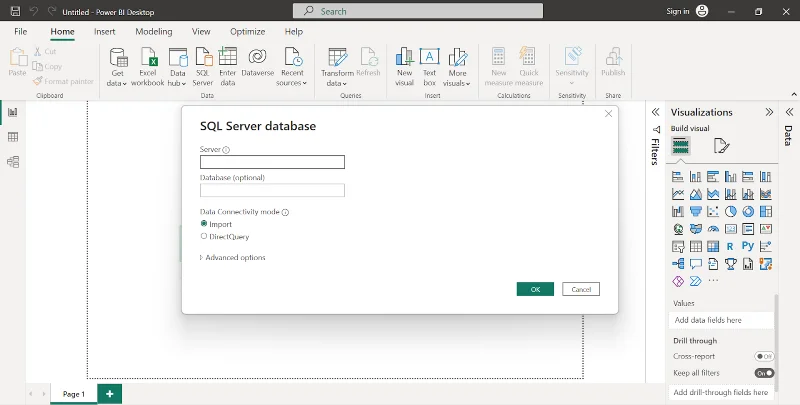Click Excel workbook in ribbon
This screenshot has height=405, width=800.
point(147,67)
